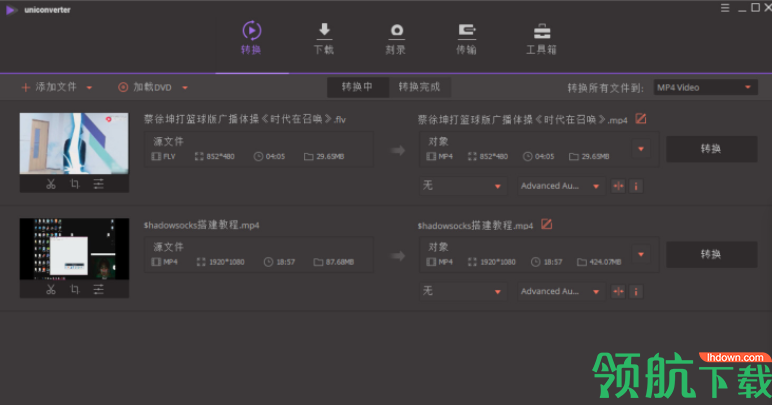Show info icon for 蔡徐坤 video
Screen dimensions: 772x405
click(636, 186)
